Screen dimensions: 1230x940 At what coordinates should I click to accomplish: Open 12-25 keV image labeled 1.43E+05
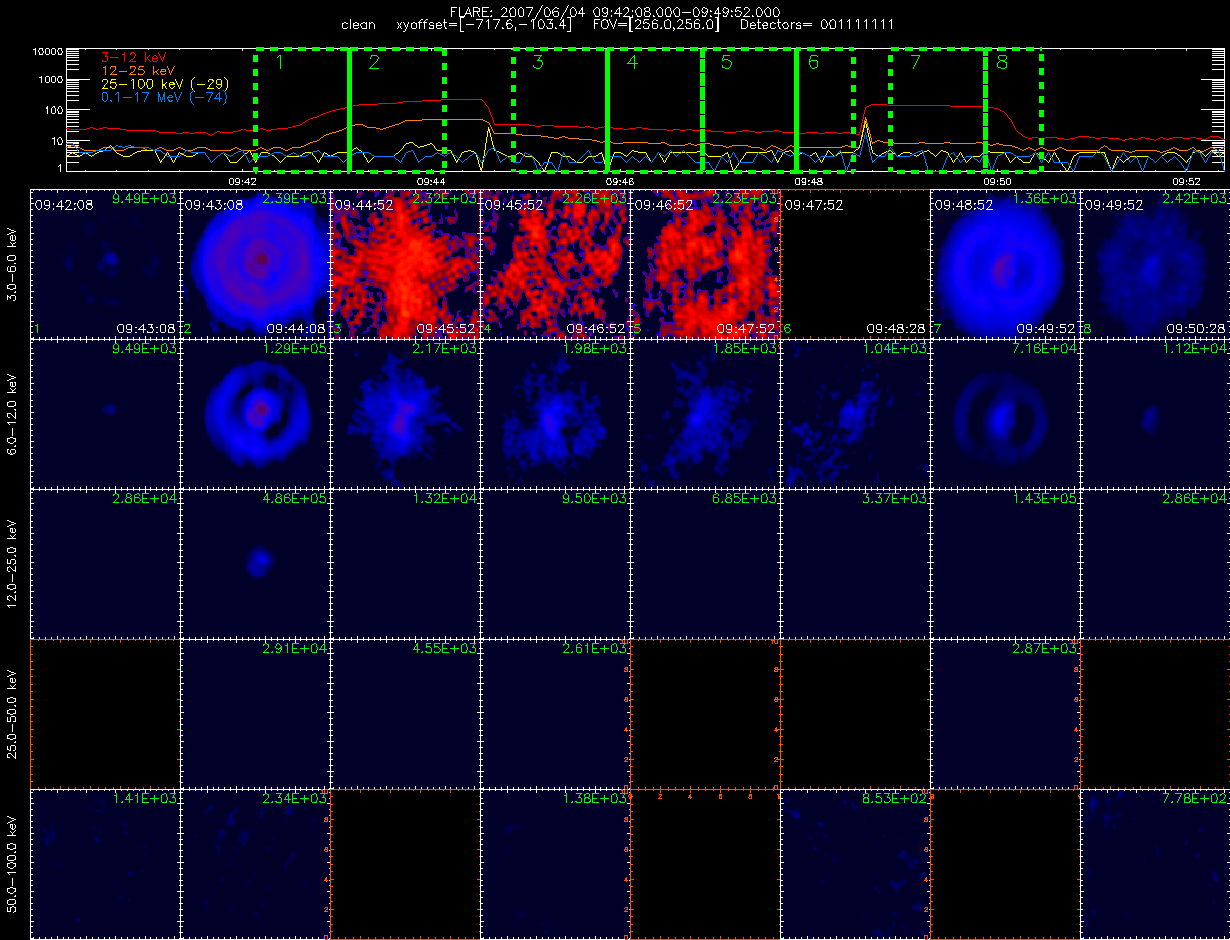click(x=1005, y=563)
